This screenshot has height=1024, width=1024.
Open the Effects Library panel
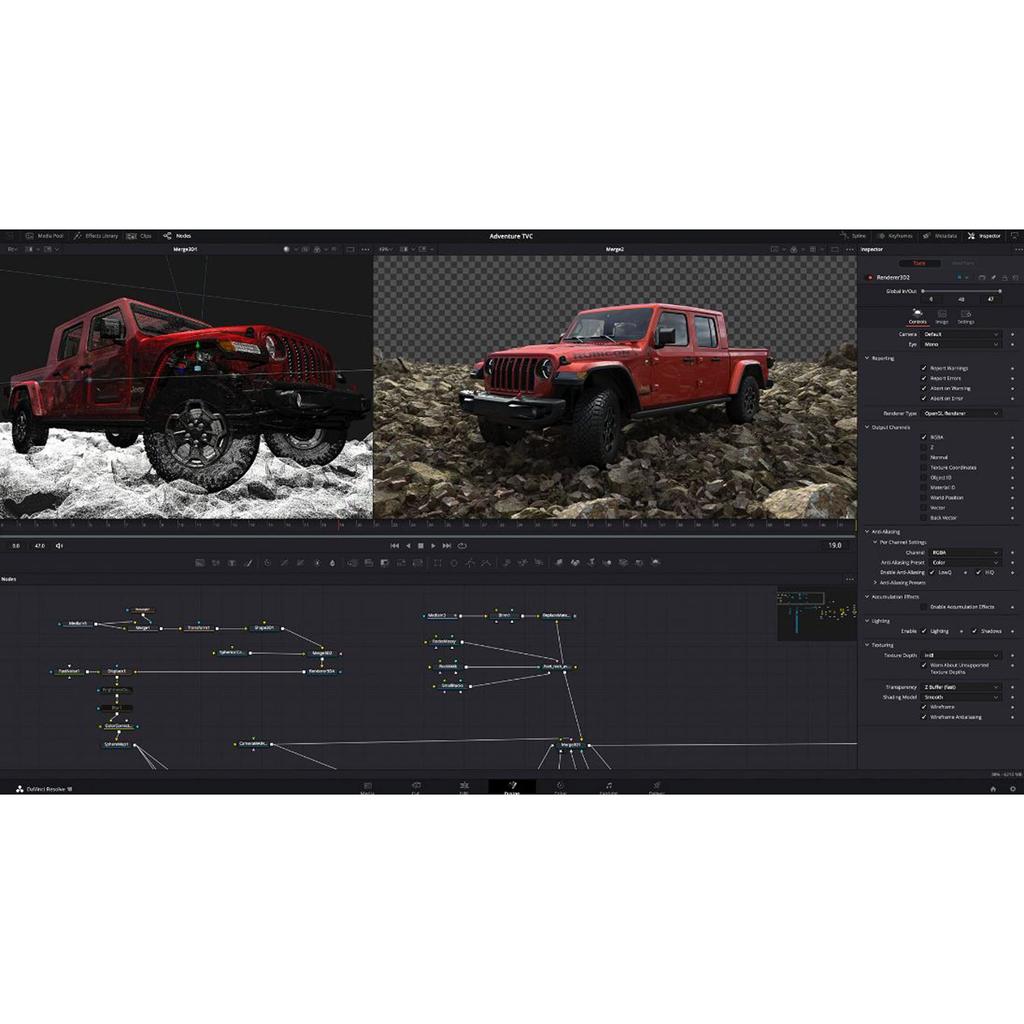coord(96,236)
